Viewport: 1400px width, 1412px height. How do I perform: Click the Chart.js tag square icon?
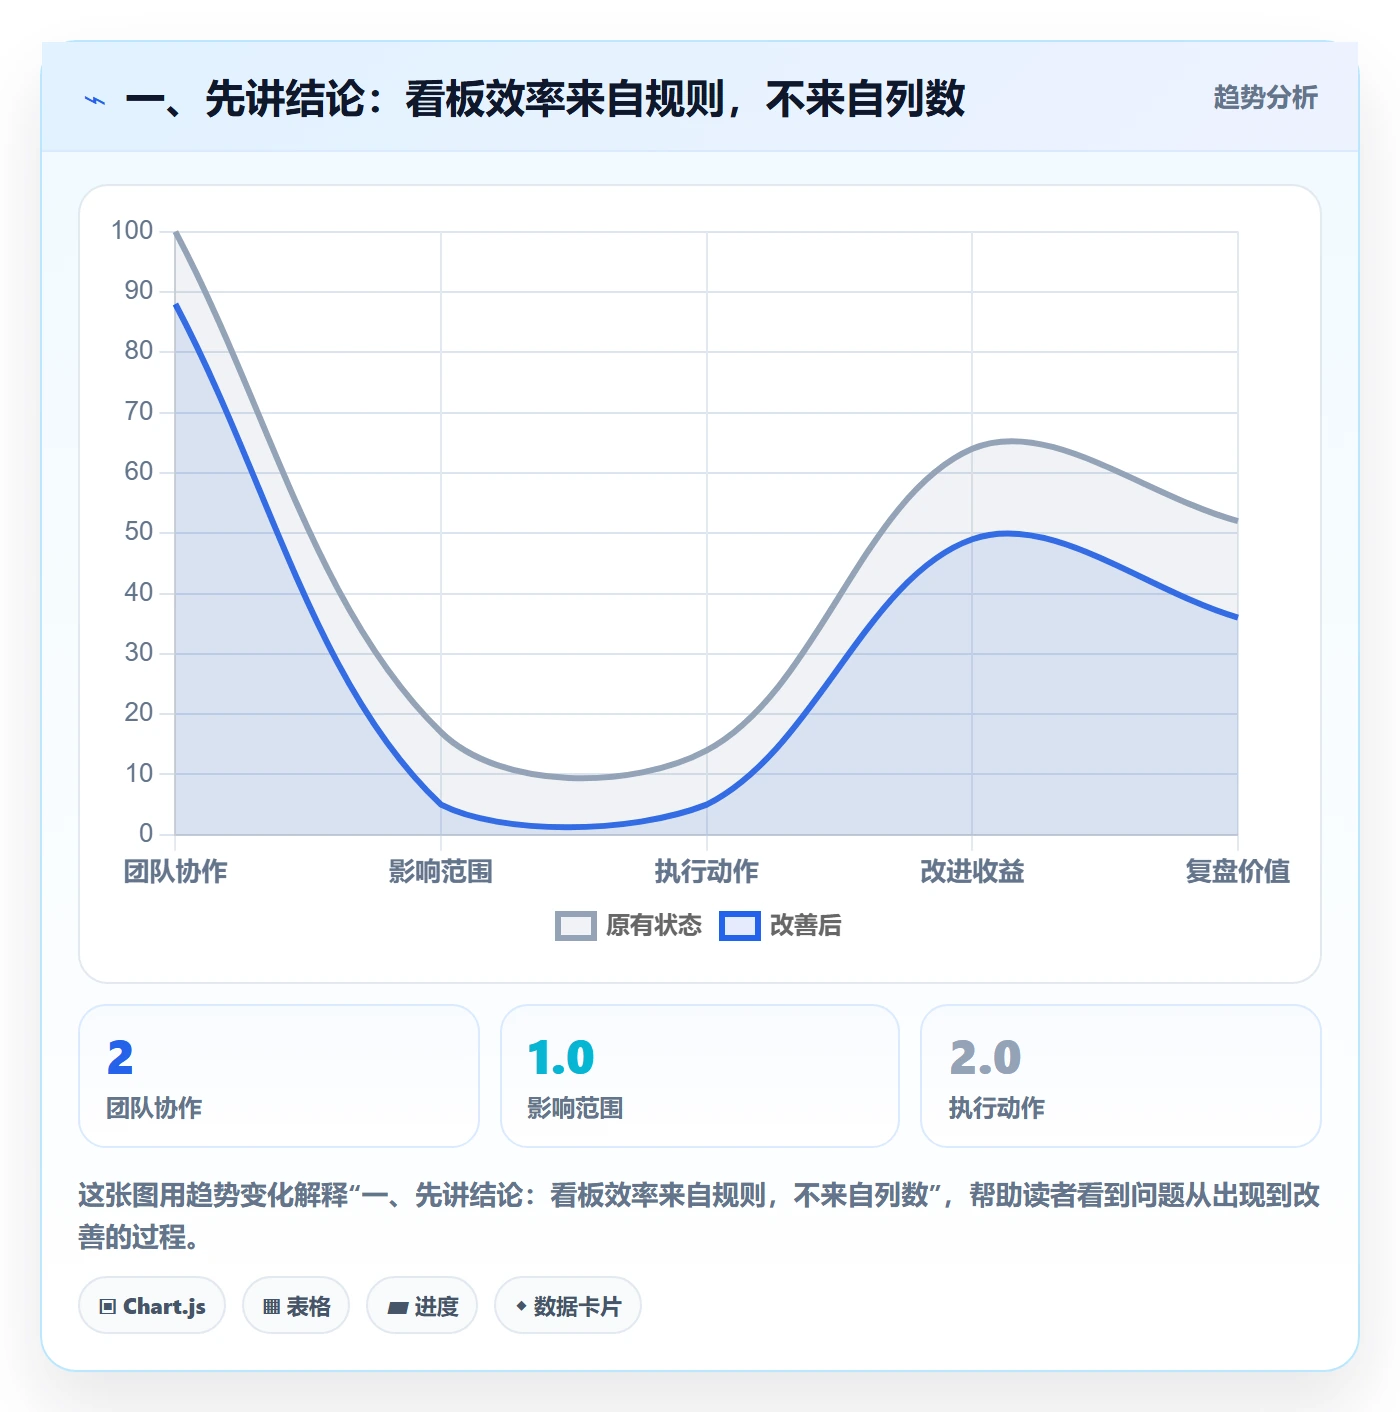(108, 1306)
